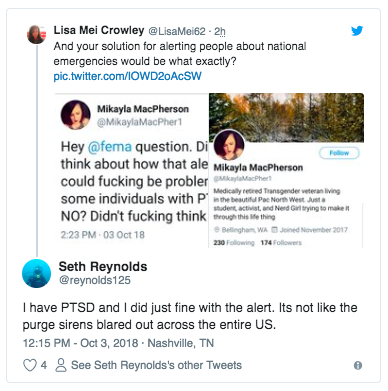388x391 pixels.
Task: Click Mikayla MacPherson's avatar in embedded tweet
Action: (75, 115)
